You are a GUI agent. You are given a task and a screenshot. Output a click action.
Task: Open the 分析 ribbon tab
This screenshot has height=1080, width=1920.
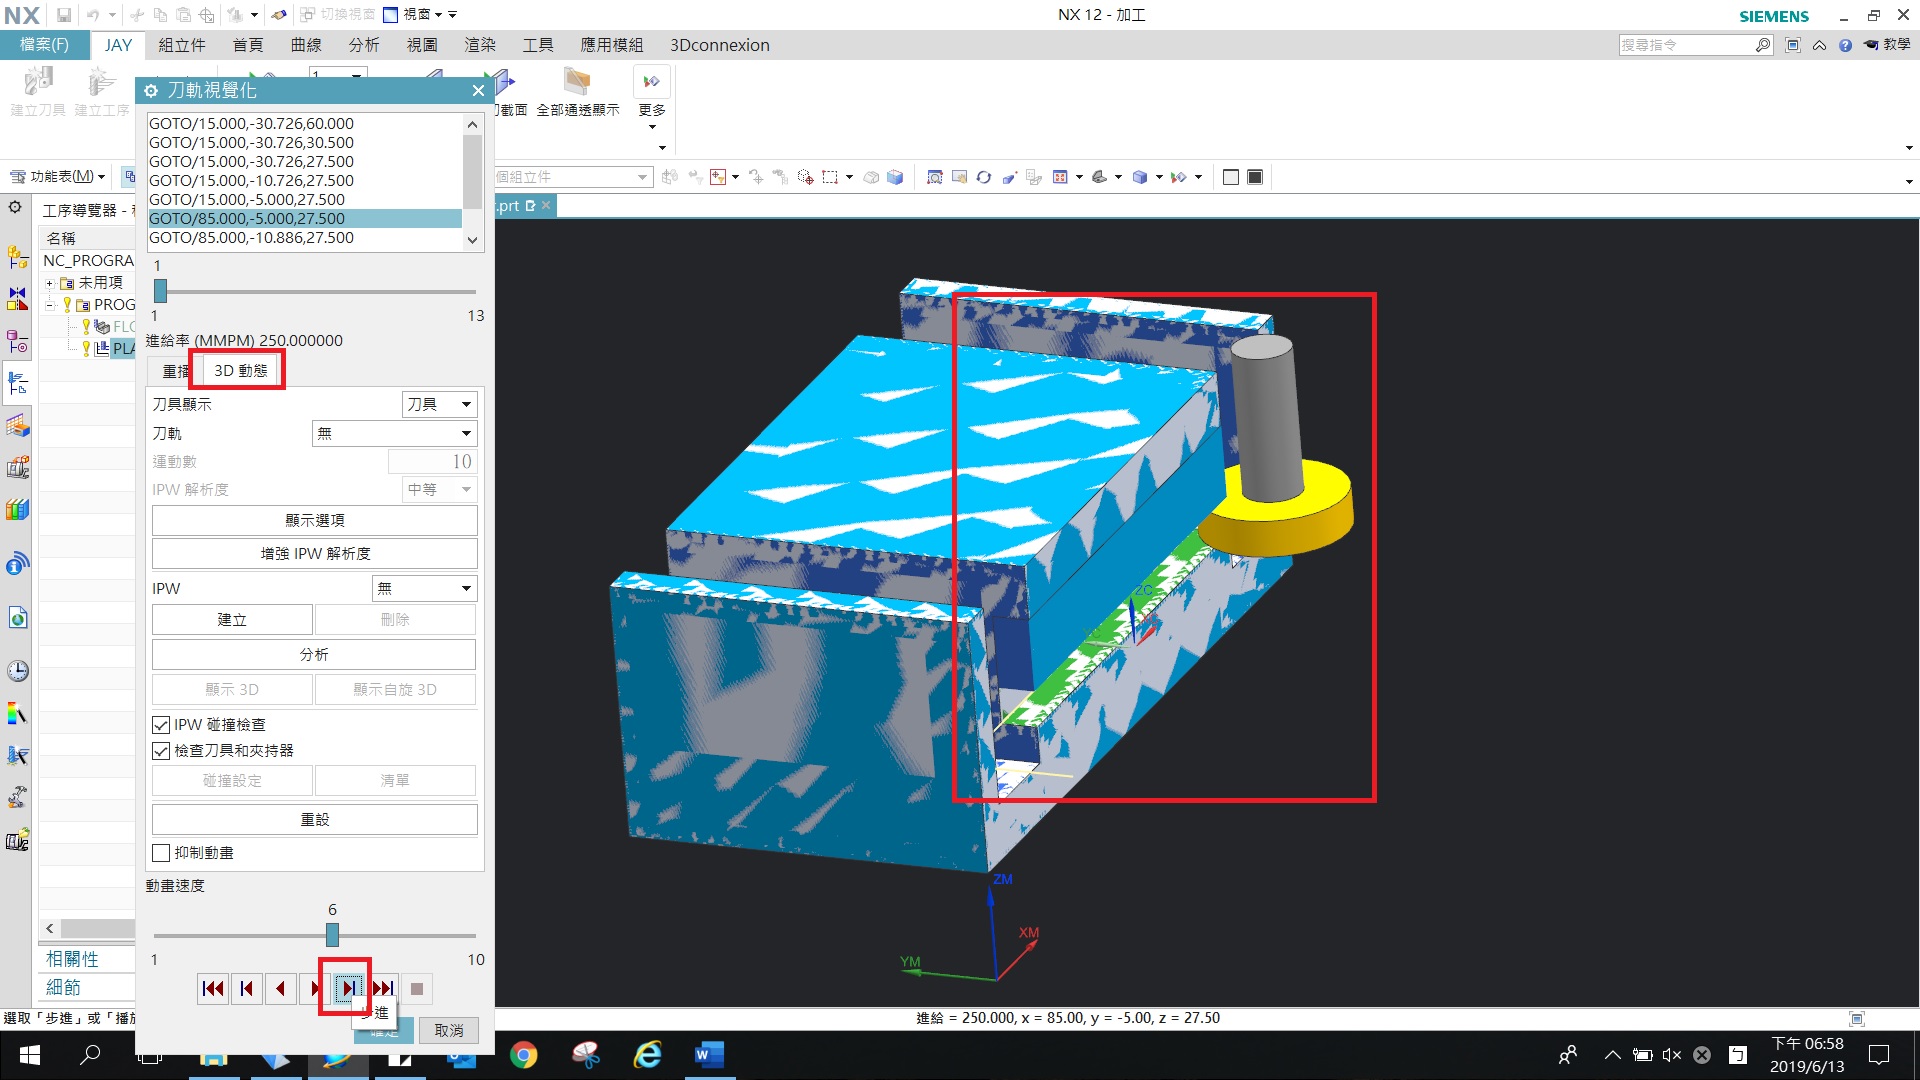364,45
